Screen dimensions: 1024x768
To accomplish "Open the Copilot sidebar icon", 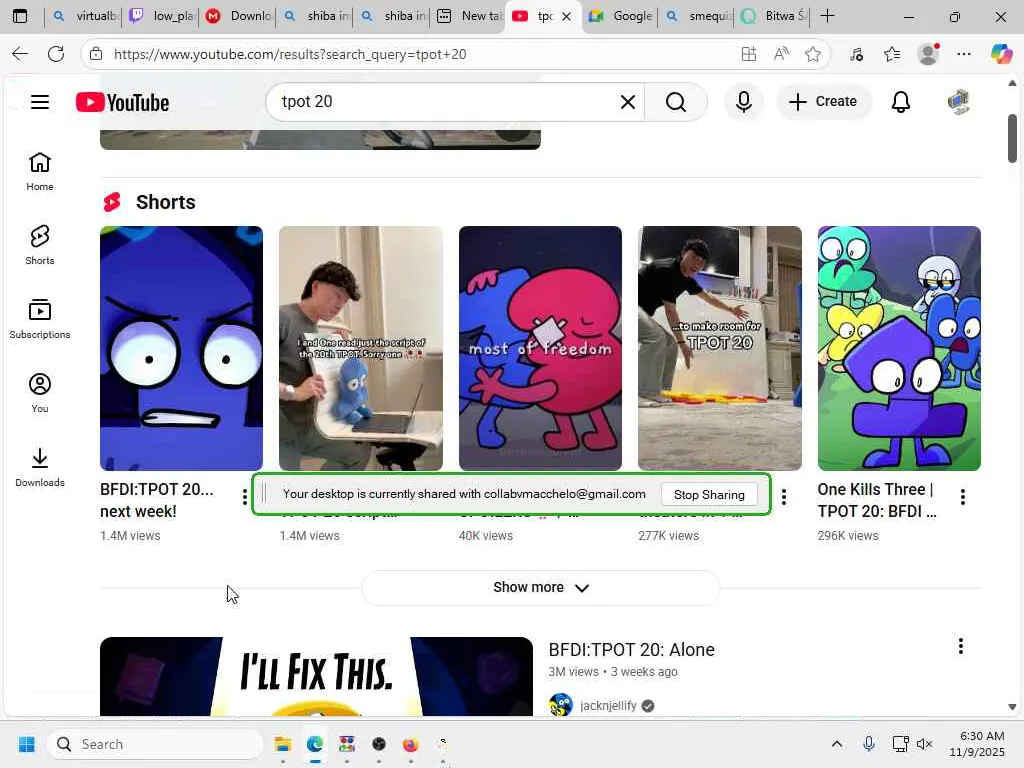I will pyautogui.click(x=1001, y=54).
